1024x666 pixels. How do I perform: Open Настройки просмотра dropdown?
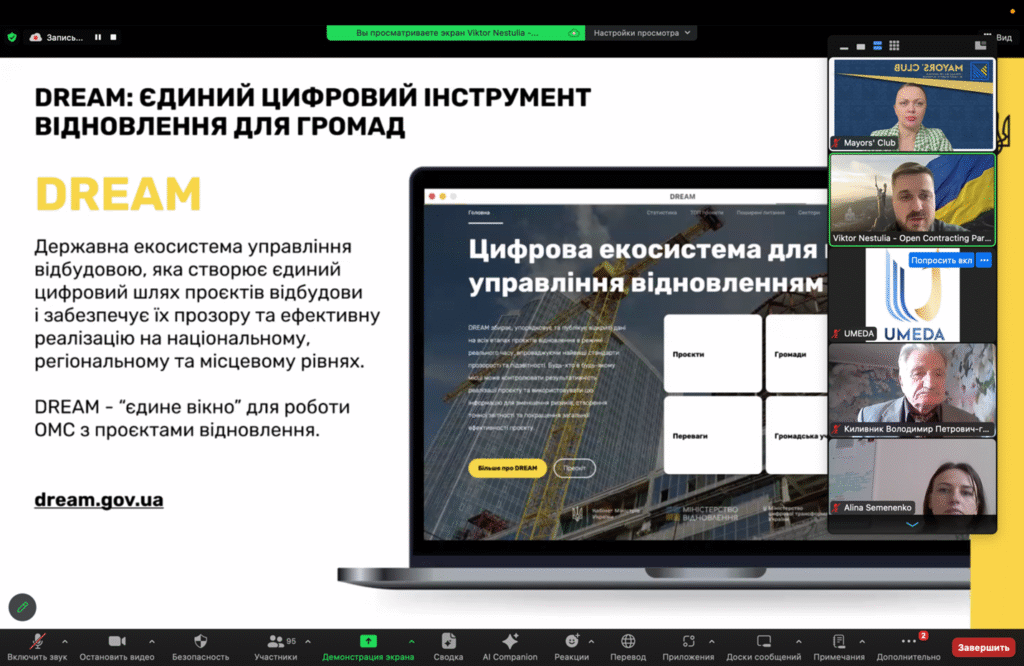641,33
